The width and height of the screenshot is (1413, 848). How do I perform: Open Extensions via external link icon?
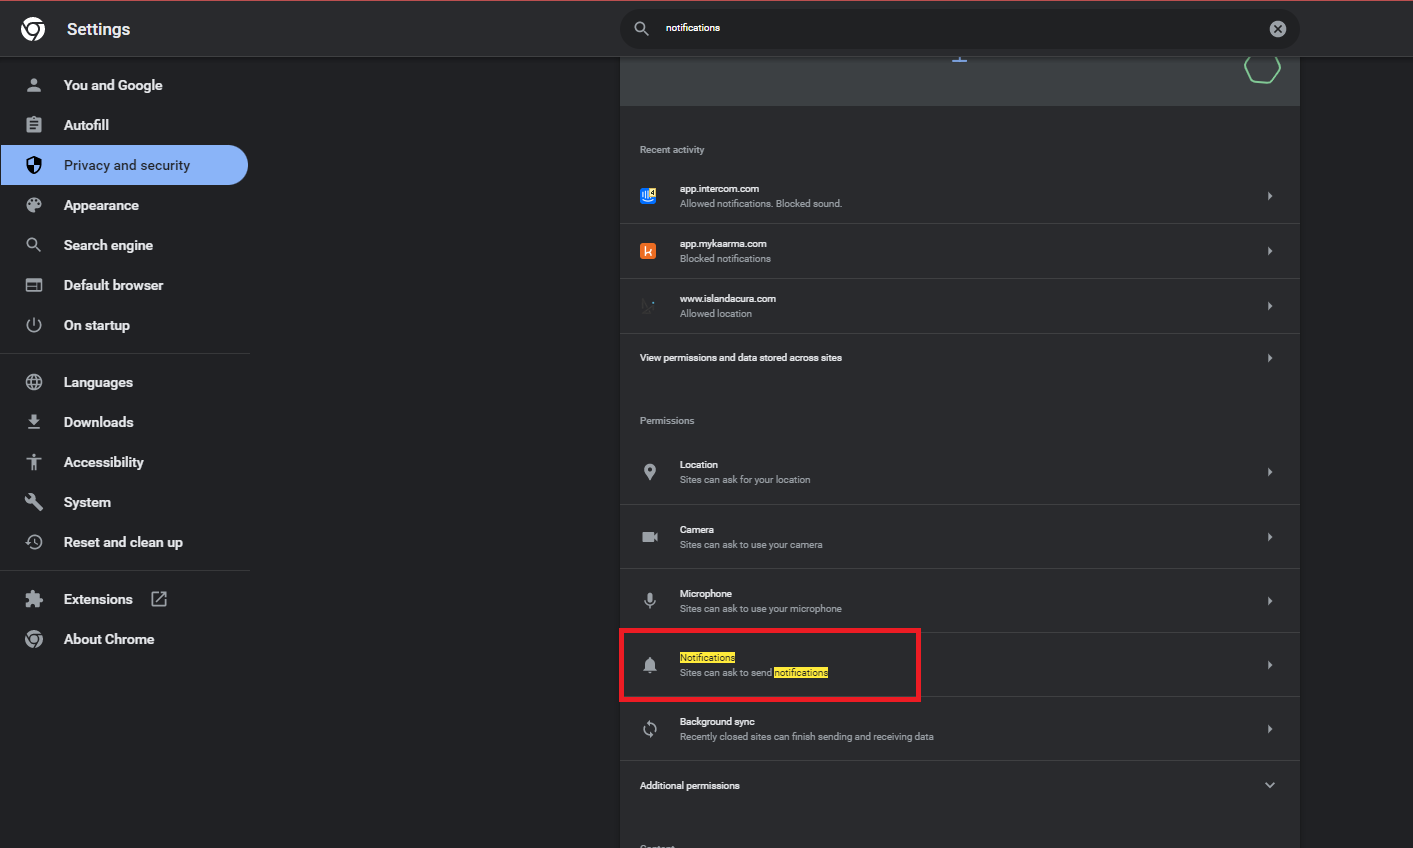159,599
